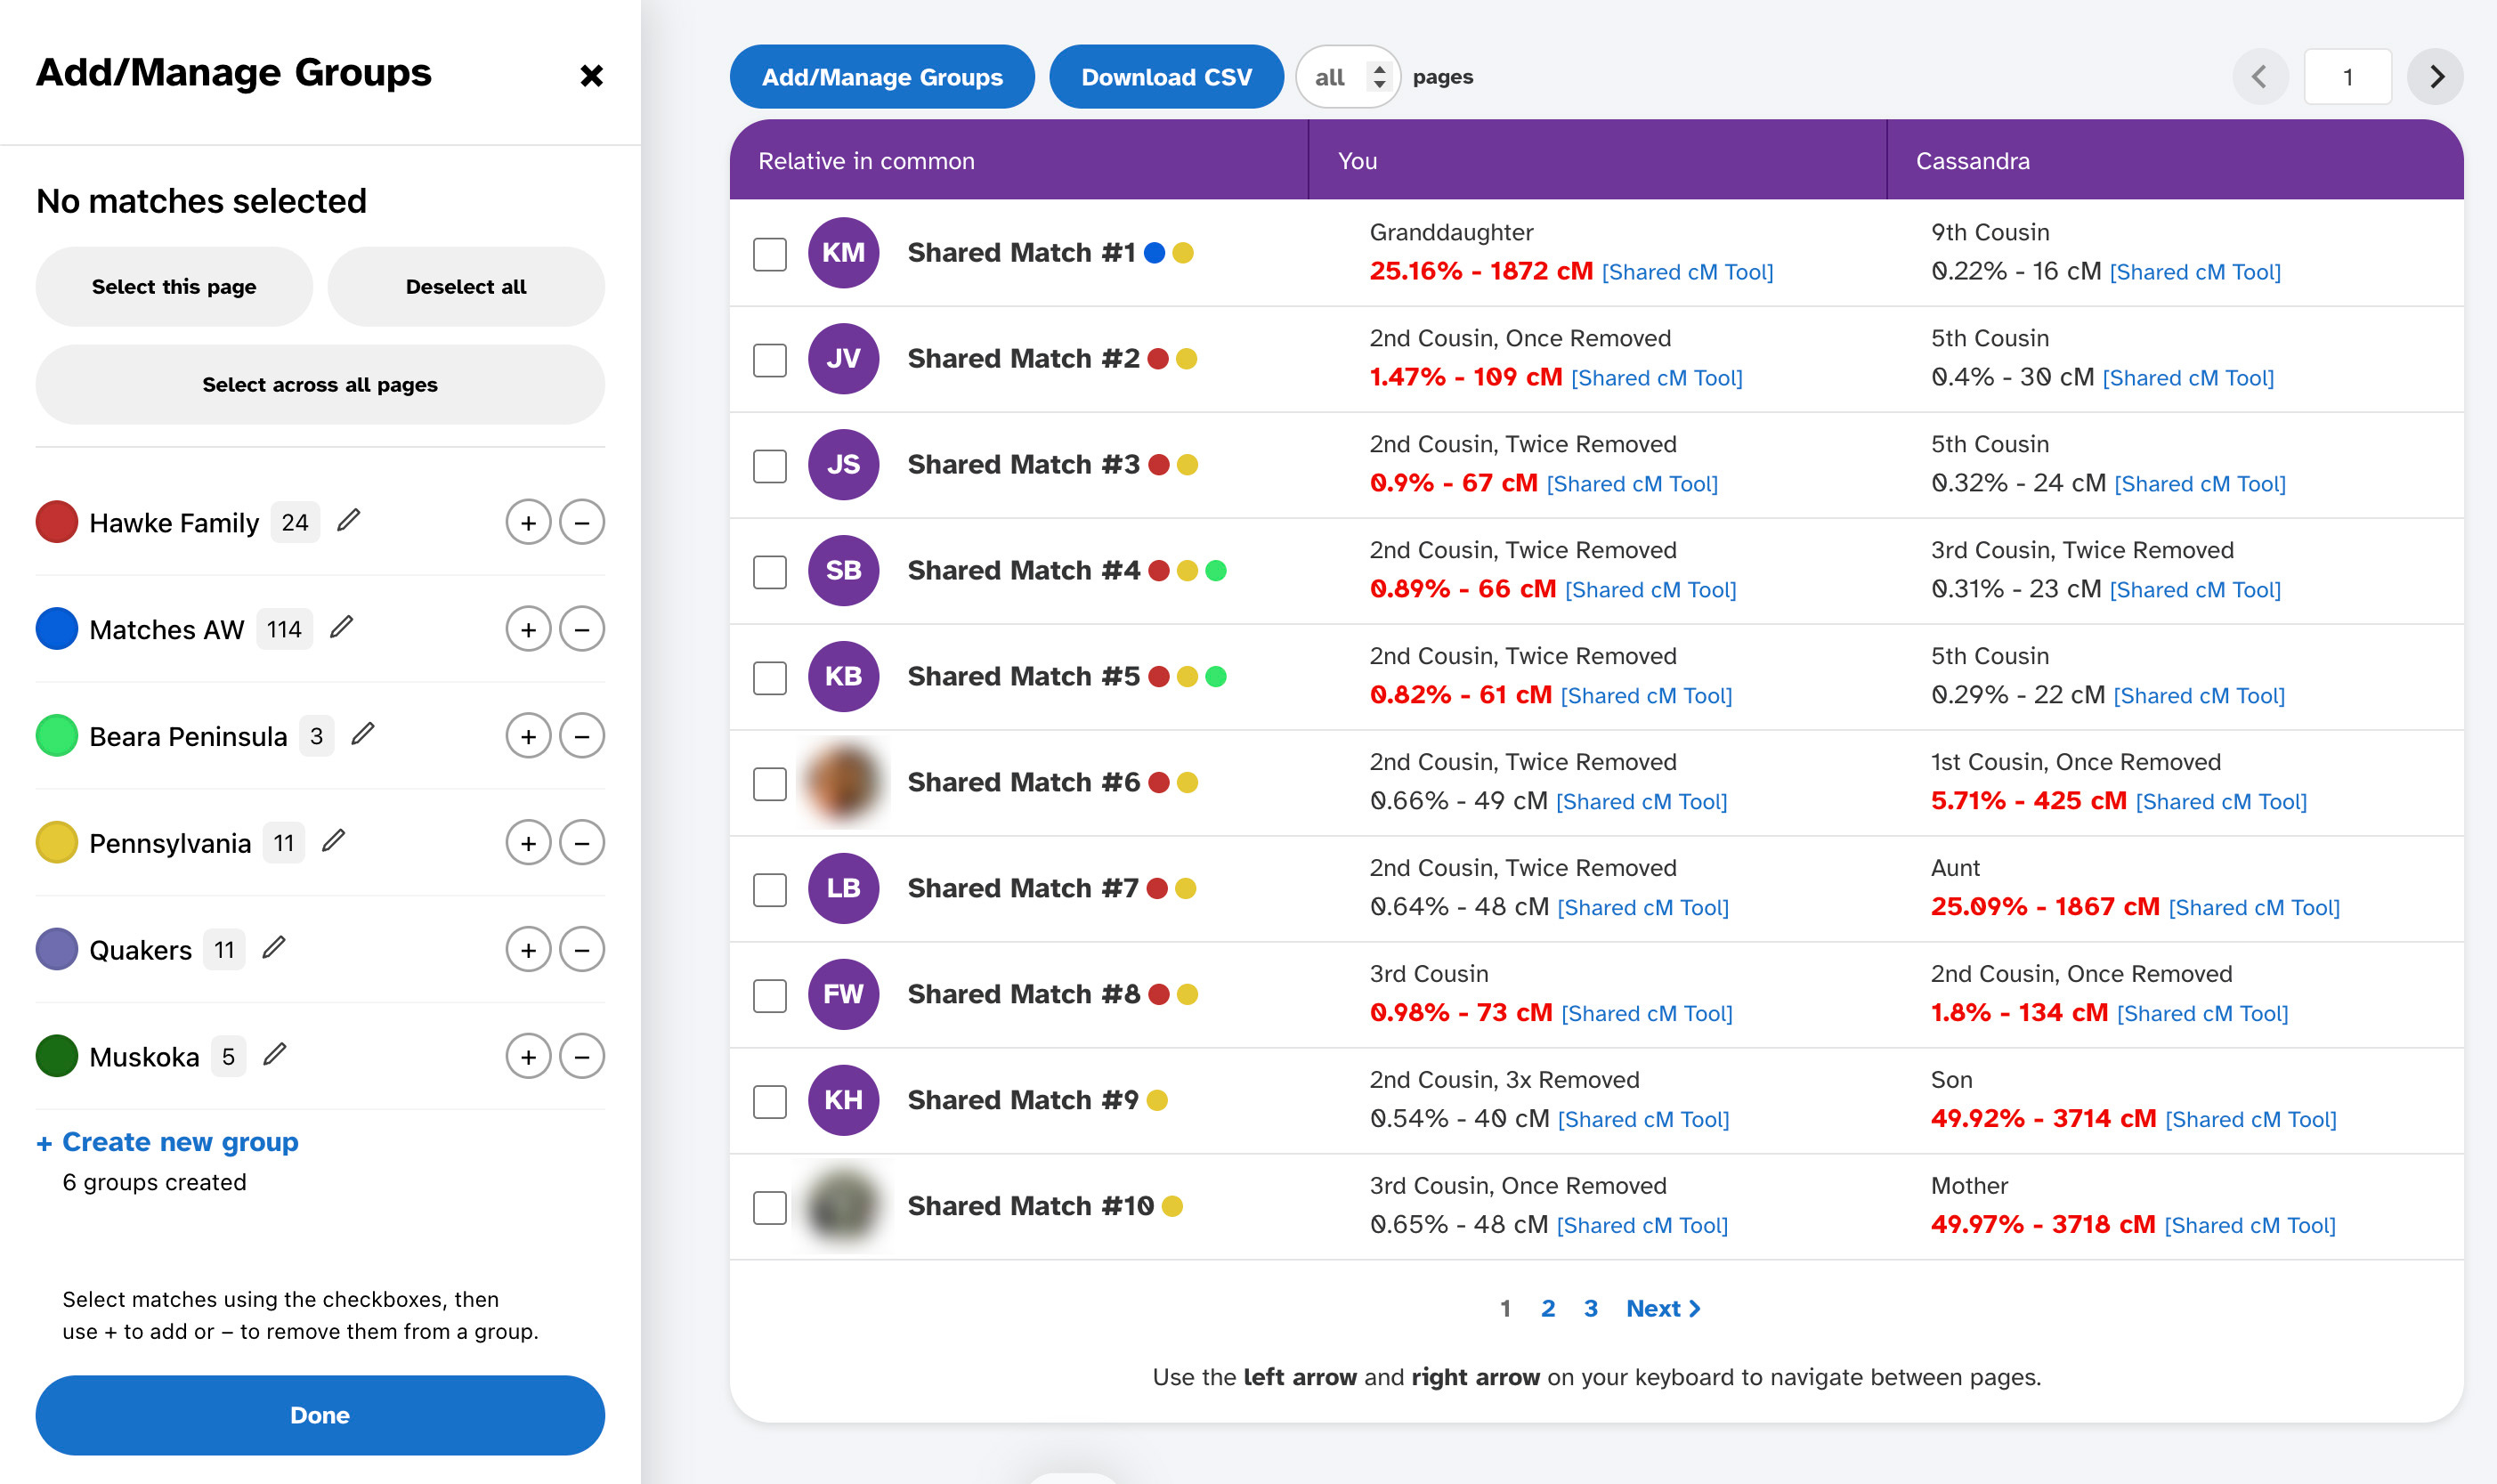The height and width of the screenshot is (1484, 2497).
Task: Click the page number input field
Action: click(x=2347, y=77)
